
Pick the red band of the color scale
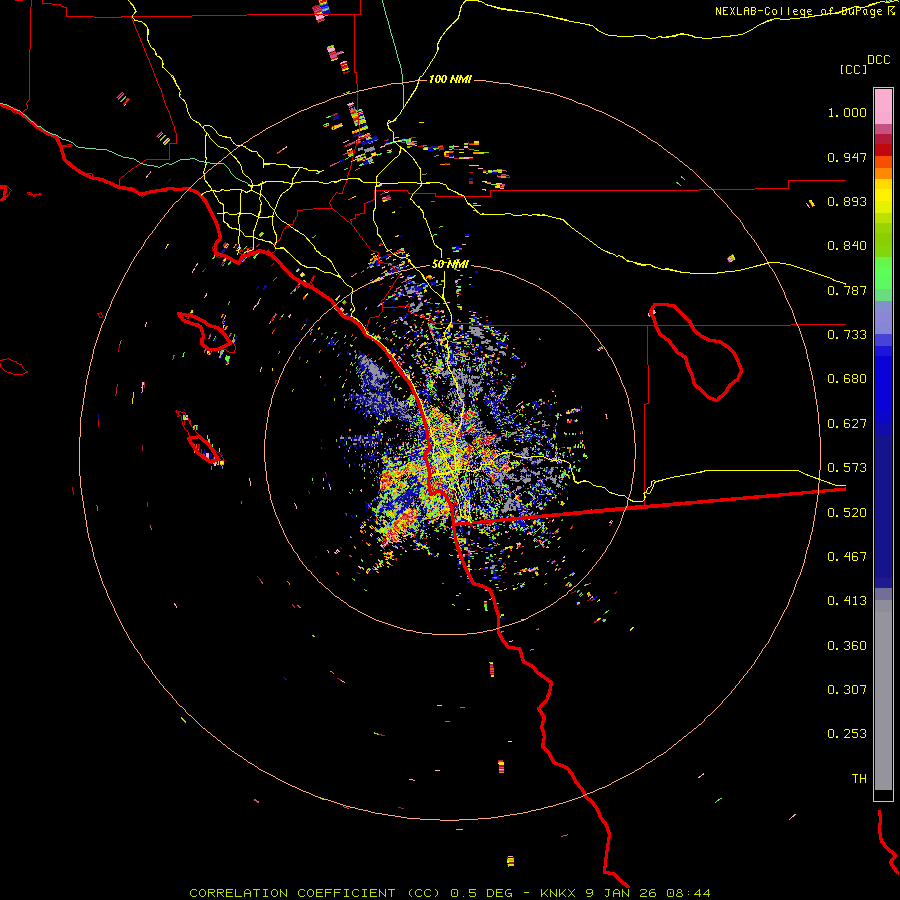883,149
